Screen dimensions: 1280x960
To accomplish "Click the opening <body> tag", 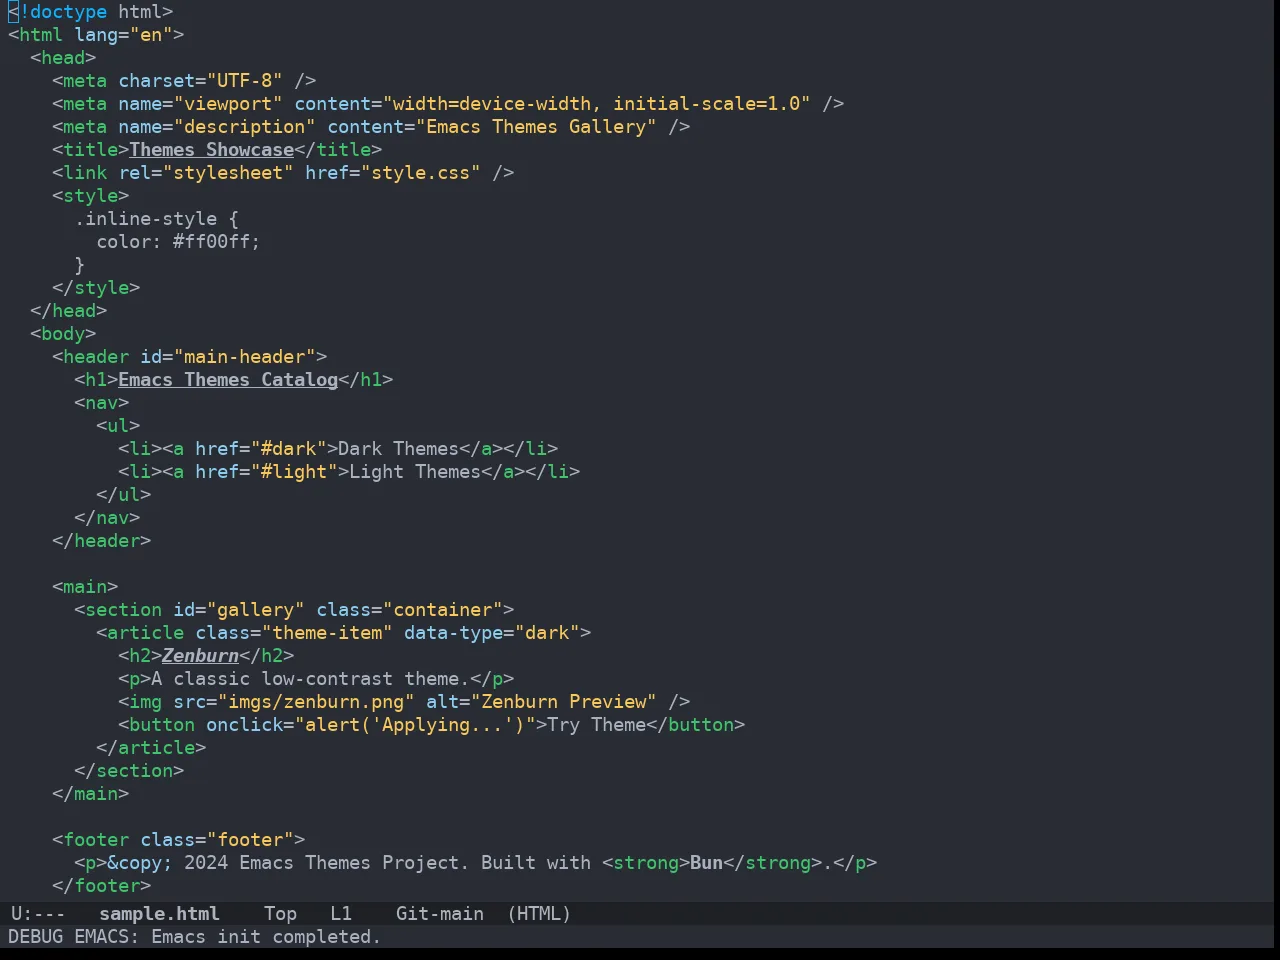I will 63,334.
